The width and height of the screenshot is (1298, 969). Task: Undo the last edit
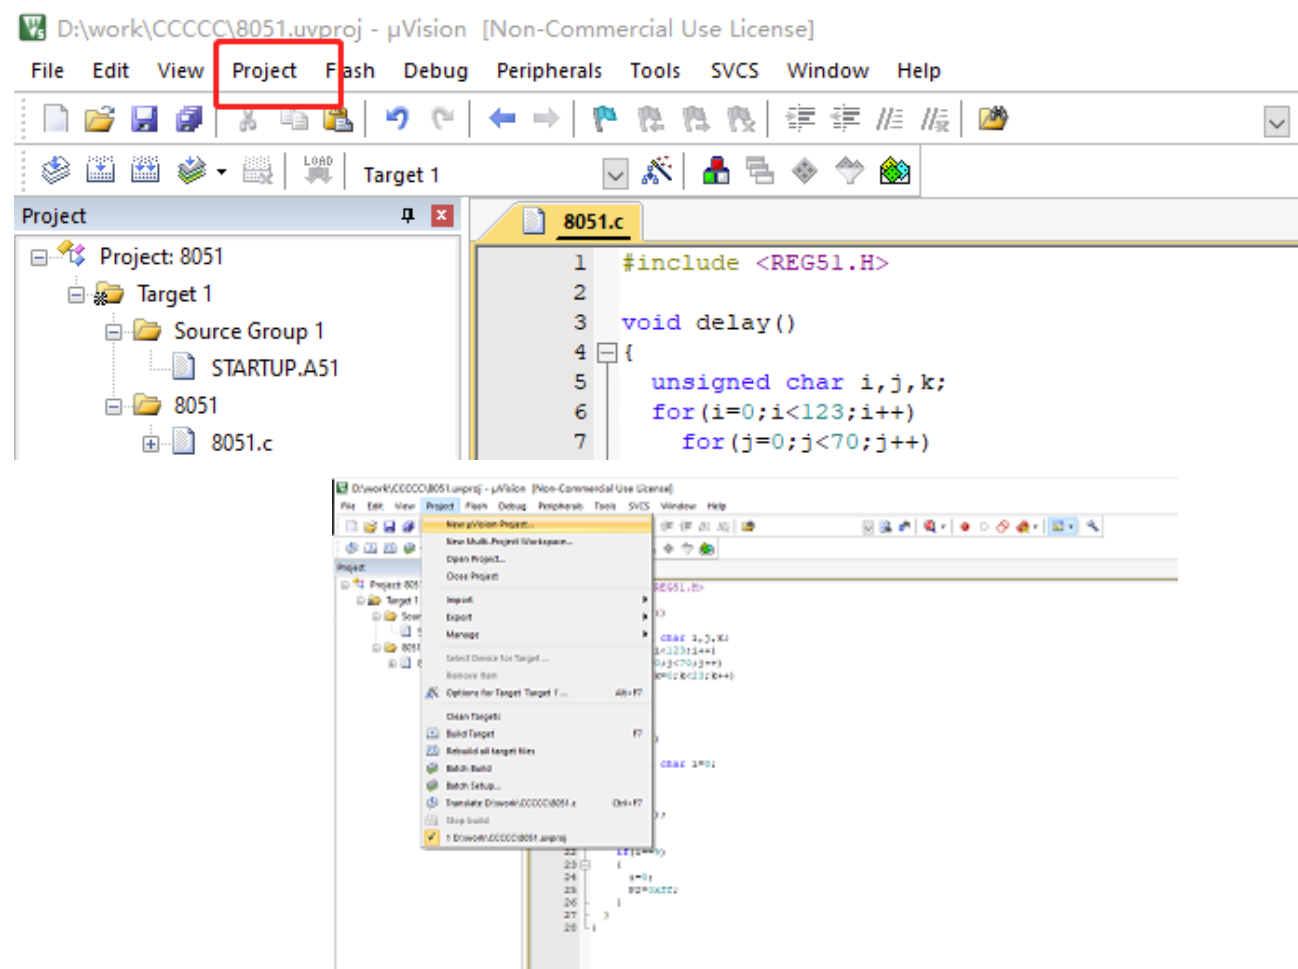pyautogui.click(x=397, y=119)
